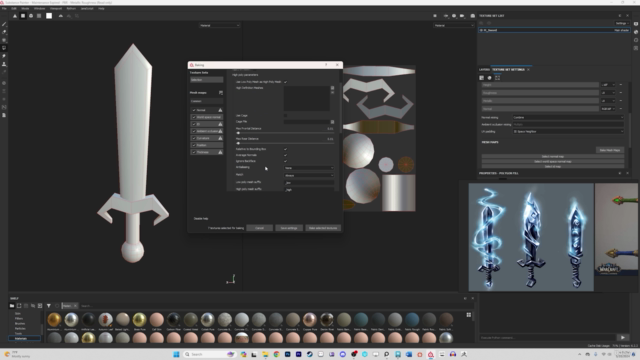Viewport: 640px width, 360px height.
Task: Enable the Use Cage checkbox
Action: pyautogui.click(x=285, y=116)
